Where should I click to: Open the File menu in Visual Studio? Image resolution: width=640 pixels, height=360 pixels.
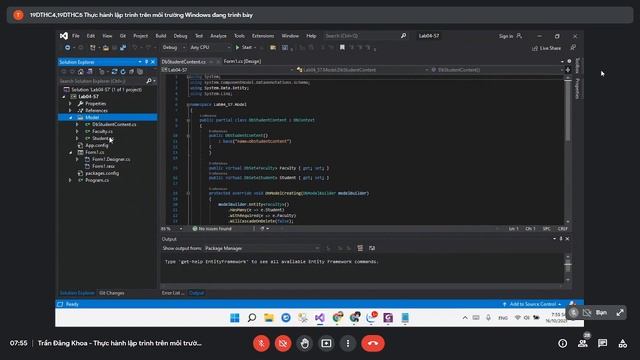pos(76,36)
